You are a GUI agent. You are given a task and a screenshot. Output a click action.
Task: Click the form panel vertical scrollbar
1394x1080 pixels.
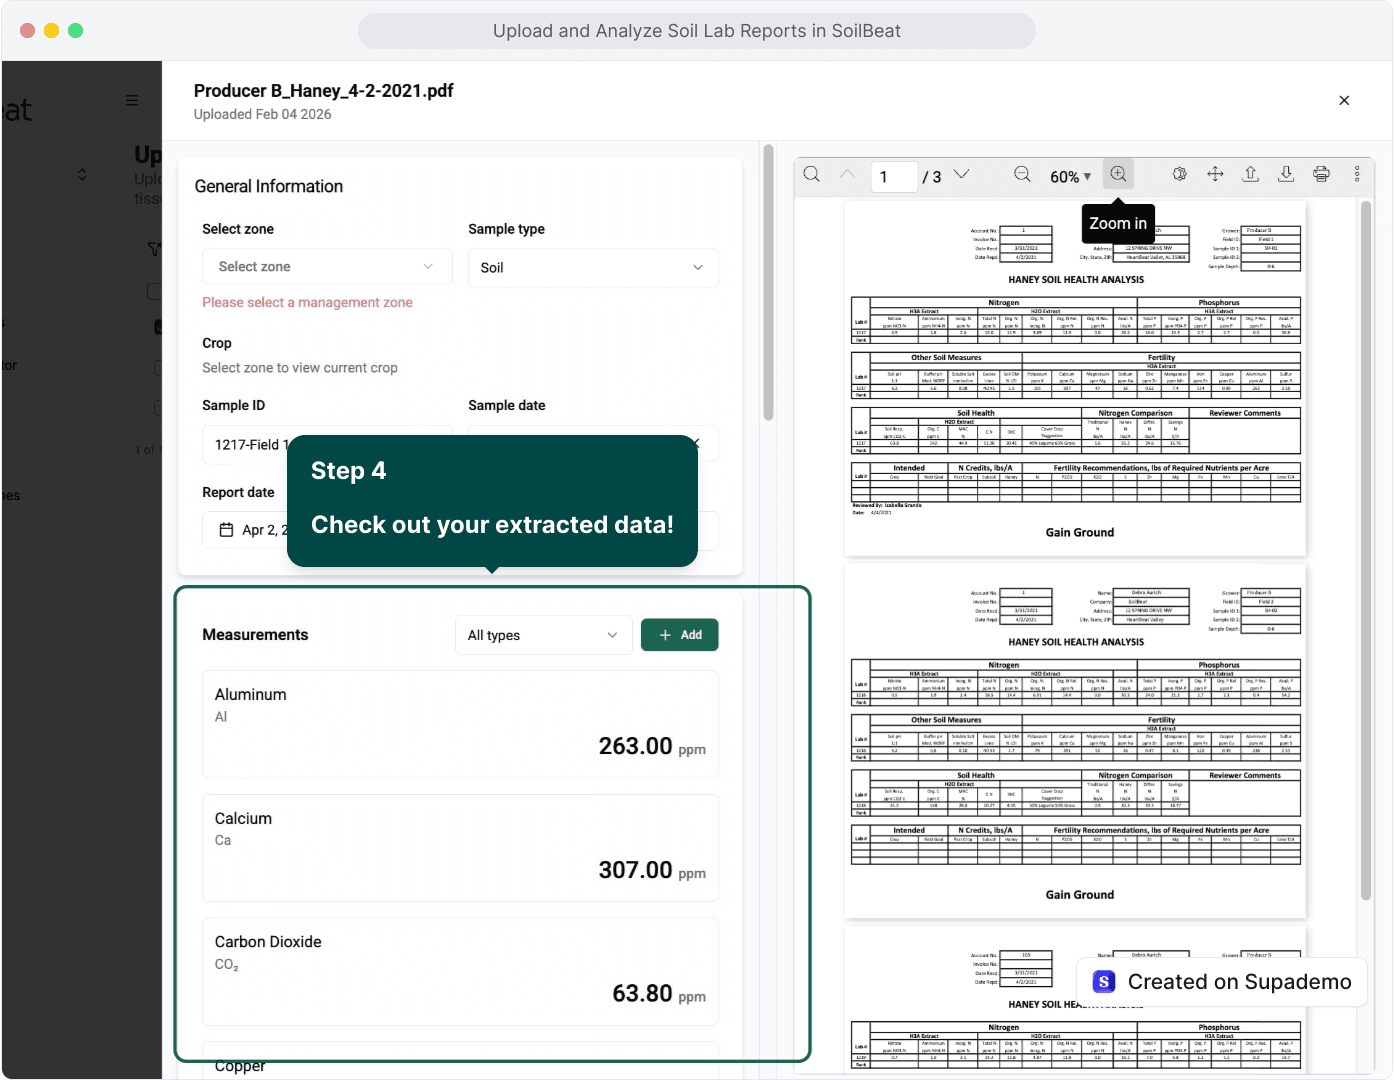click(768, 283)
